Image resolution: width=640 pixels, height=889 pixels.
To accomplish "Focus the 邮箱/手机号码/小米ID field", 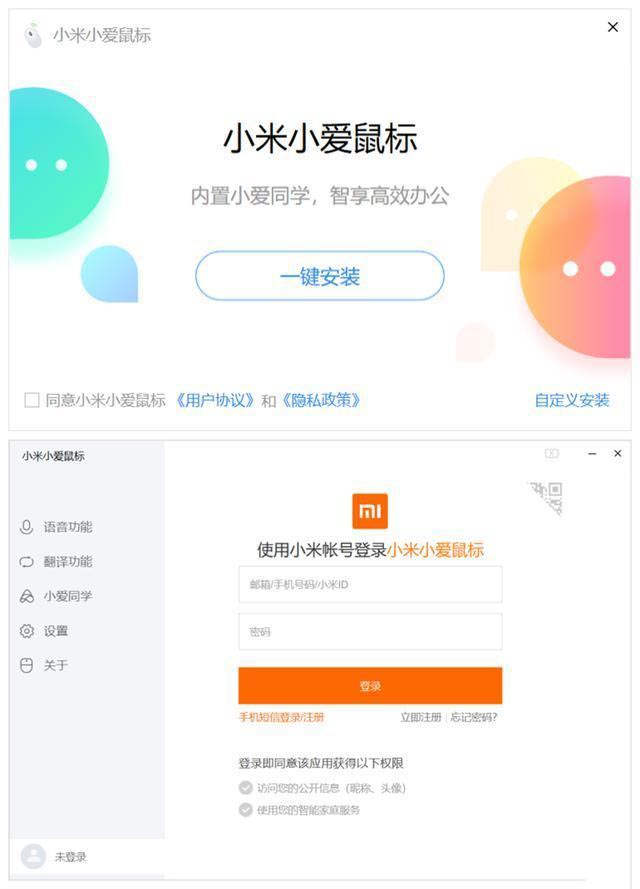I will tap(370, 584).
